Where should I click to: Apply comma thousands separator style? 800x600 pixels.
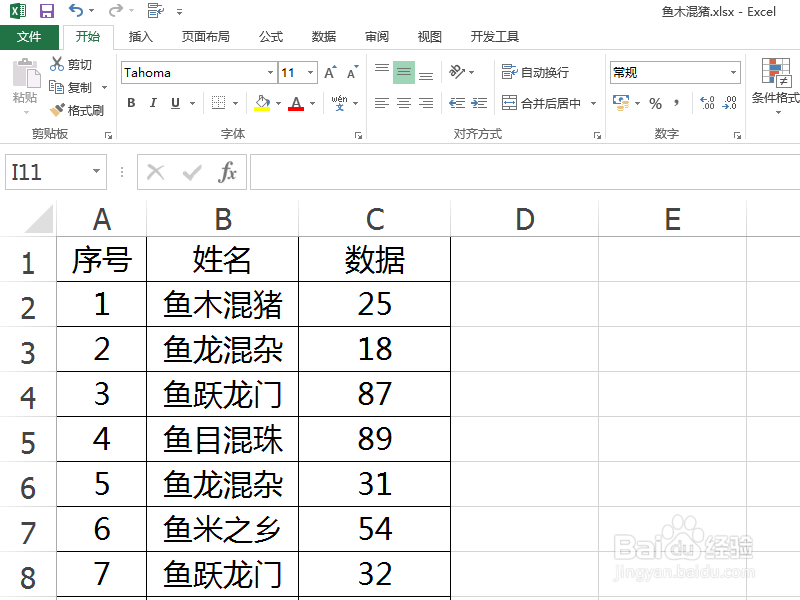click(x=677, y=104)
